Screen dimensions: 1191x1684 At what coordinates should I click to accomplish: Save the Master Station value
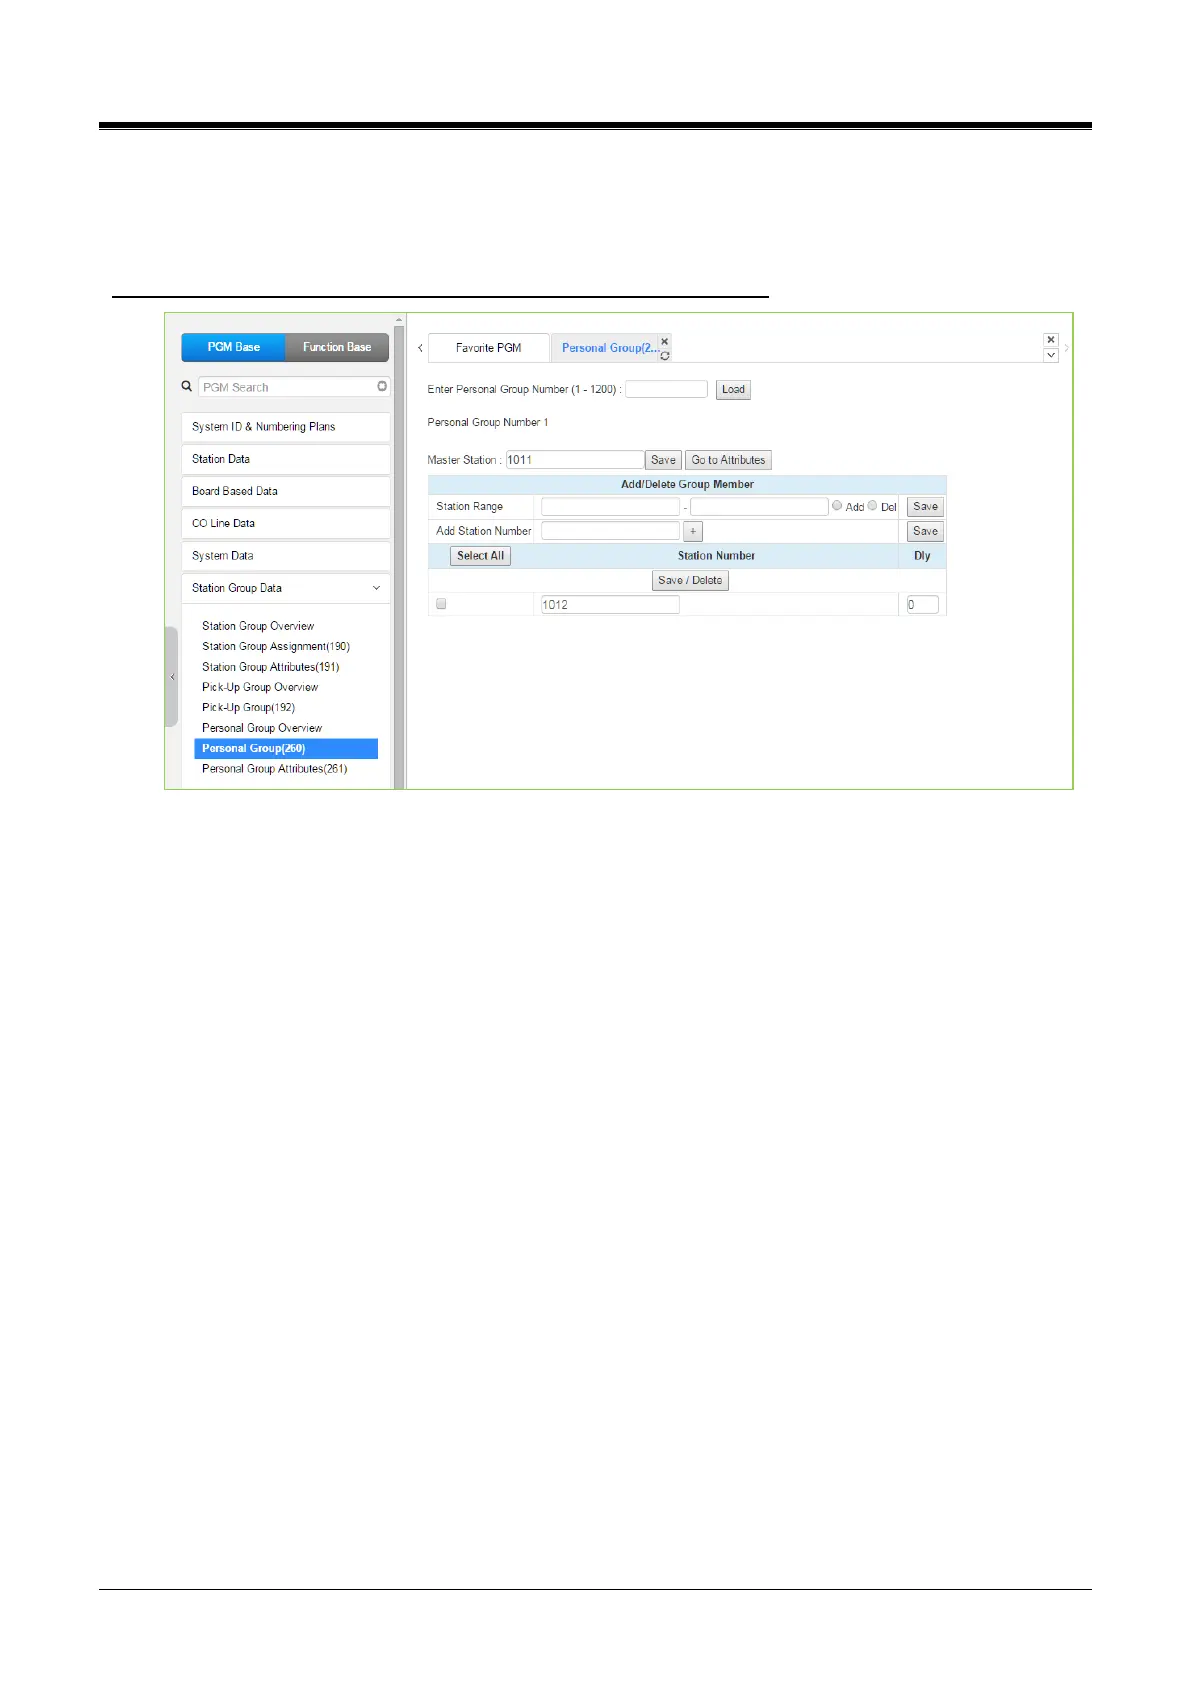[663, 460]
